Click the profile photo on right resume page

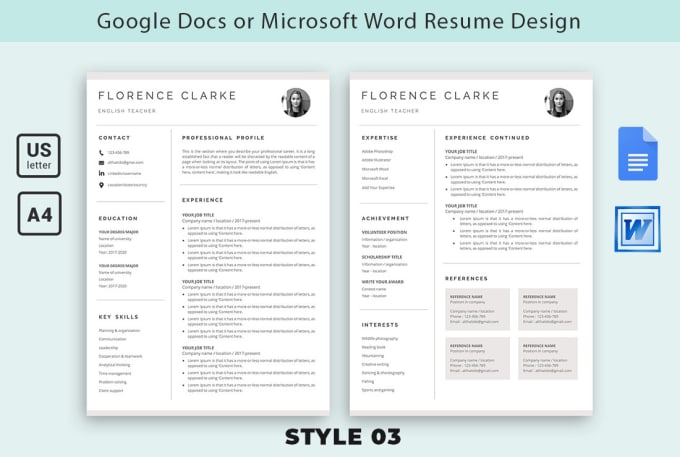coord(559,102)
